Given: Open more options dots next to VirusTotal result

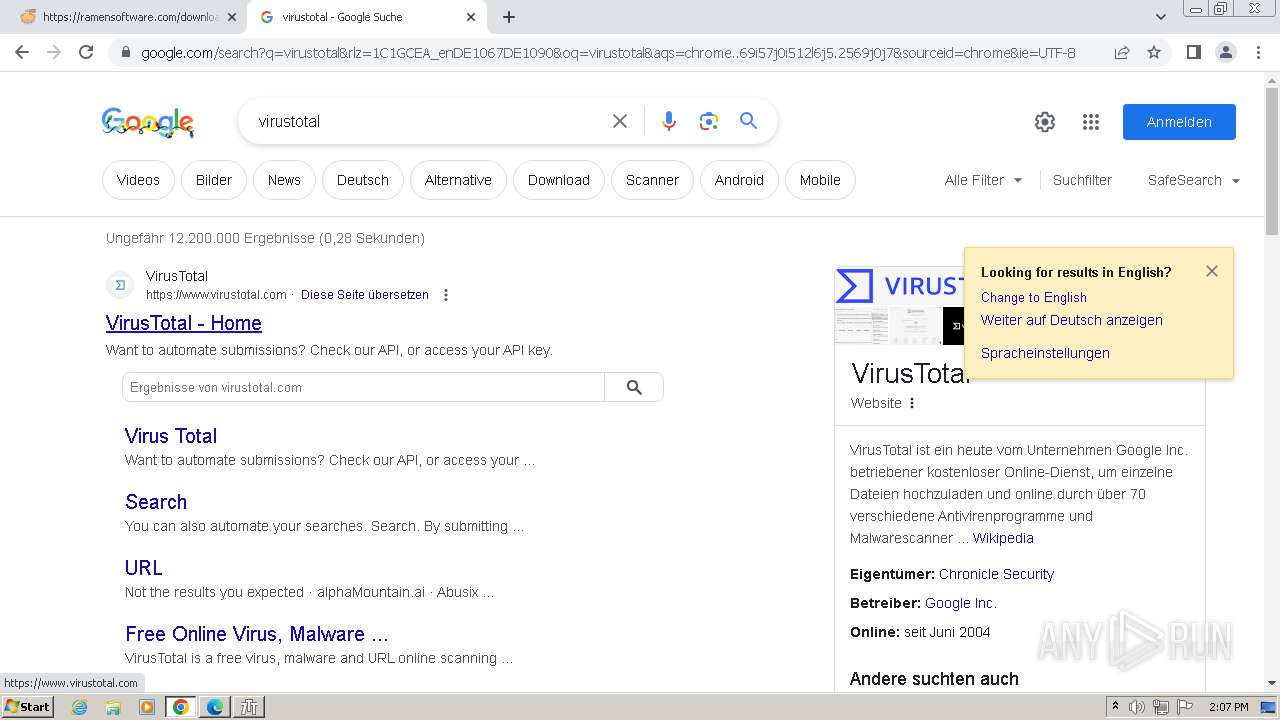Looking at the screenshot, I should (446, 295).
